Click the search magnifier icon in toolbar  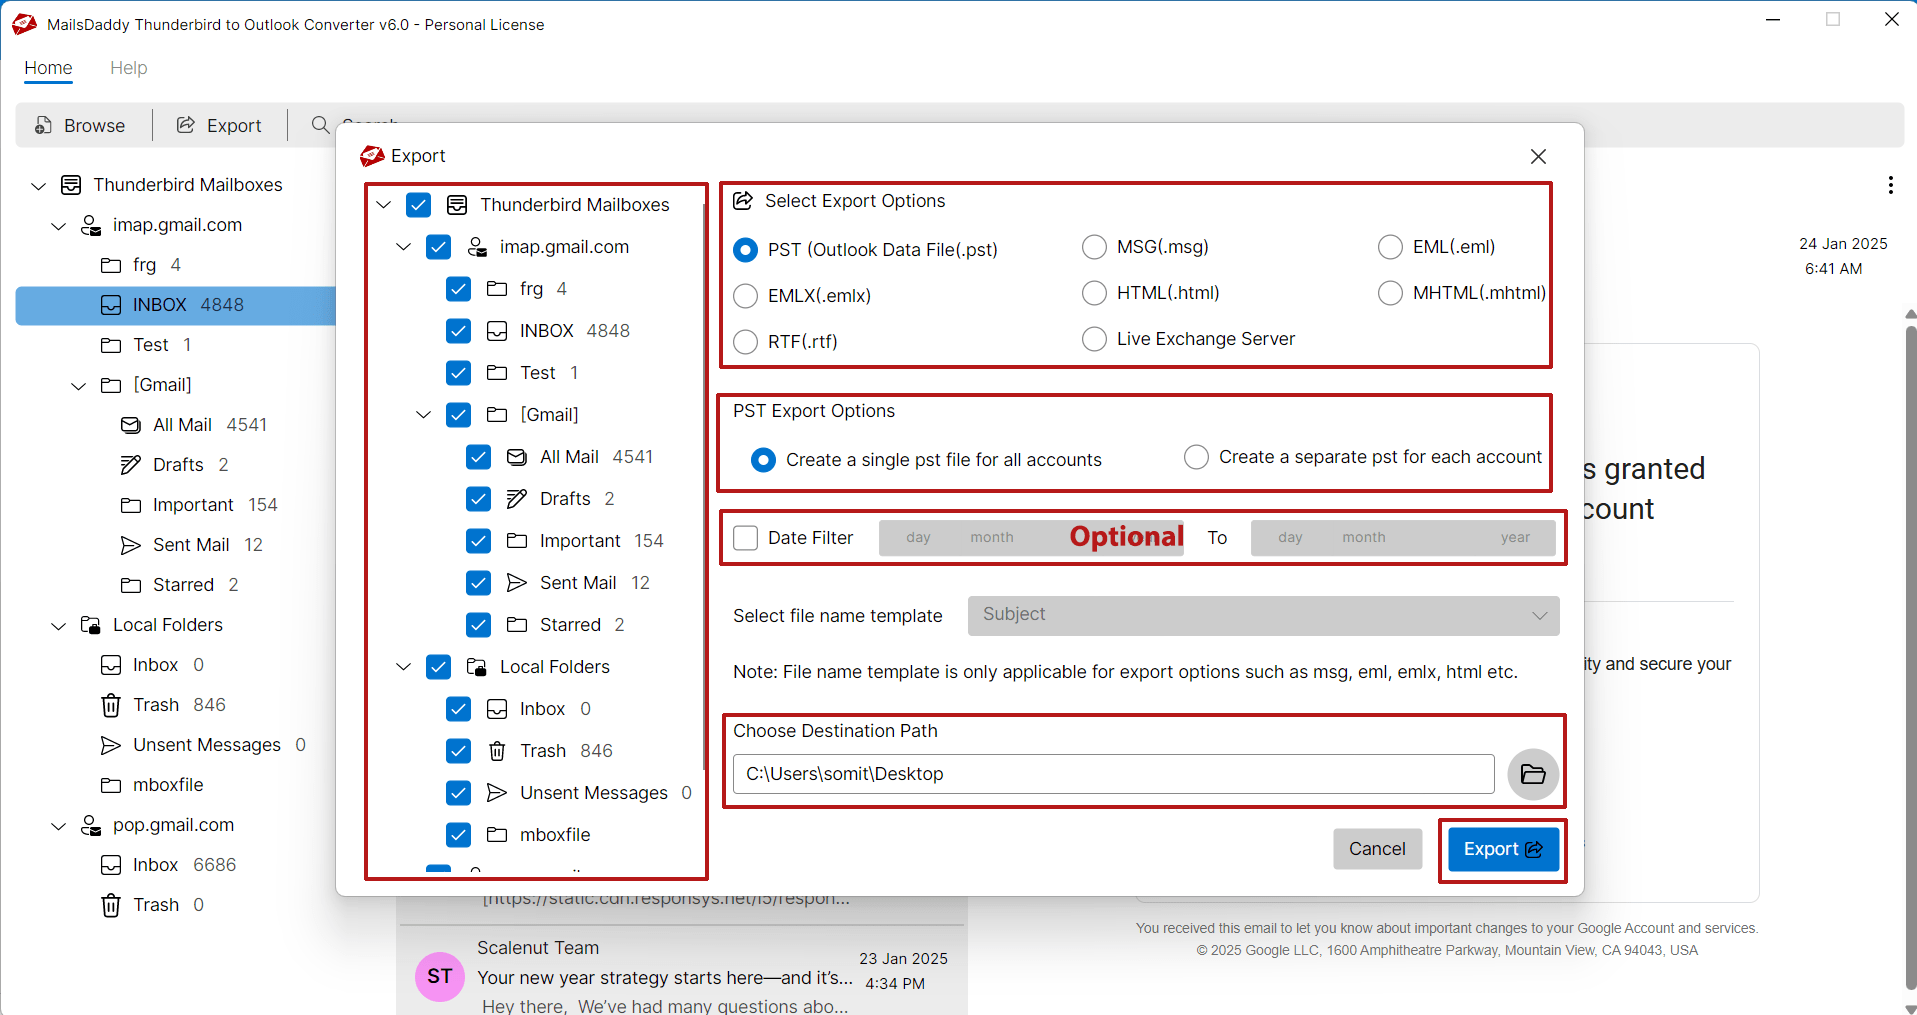(x=320, y=125)
